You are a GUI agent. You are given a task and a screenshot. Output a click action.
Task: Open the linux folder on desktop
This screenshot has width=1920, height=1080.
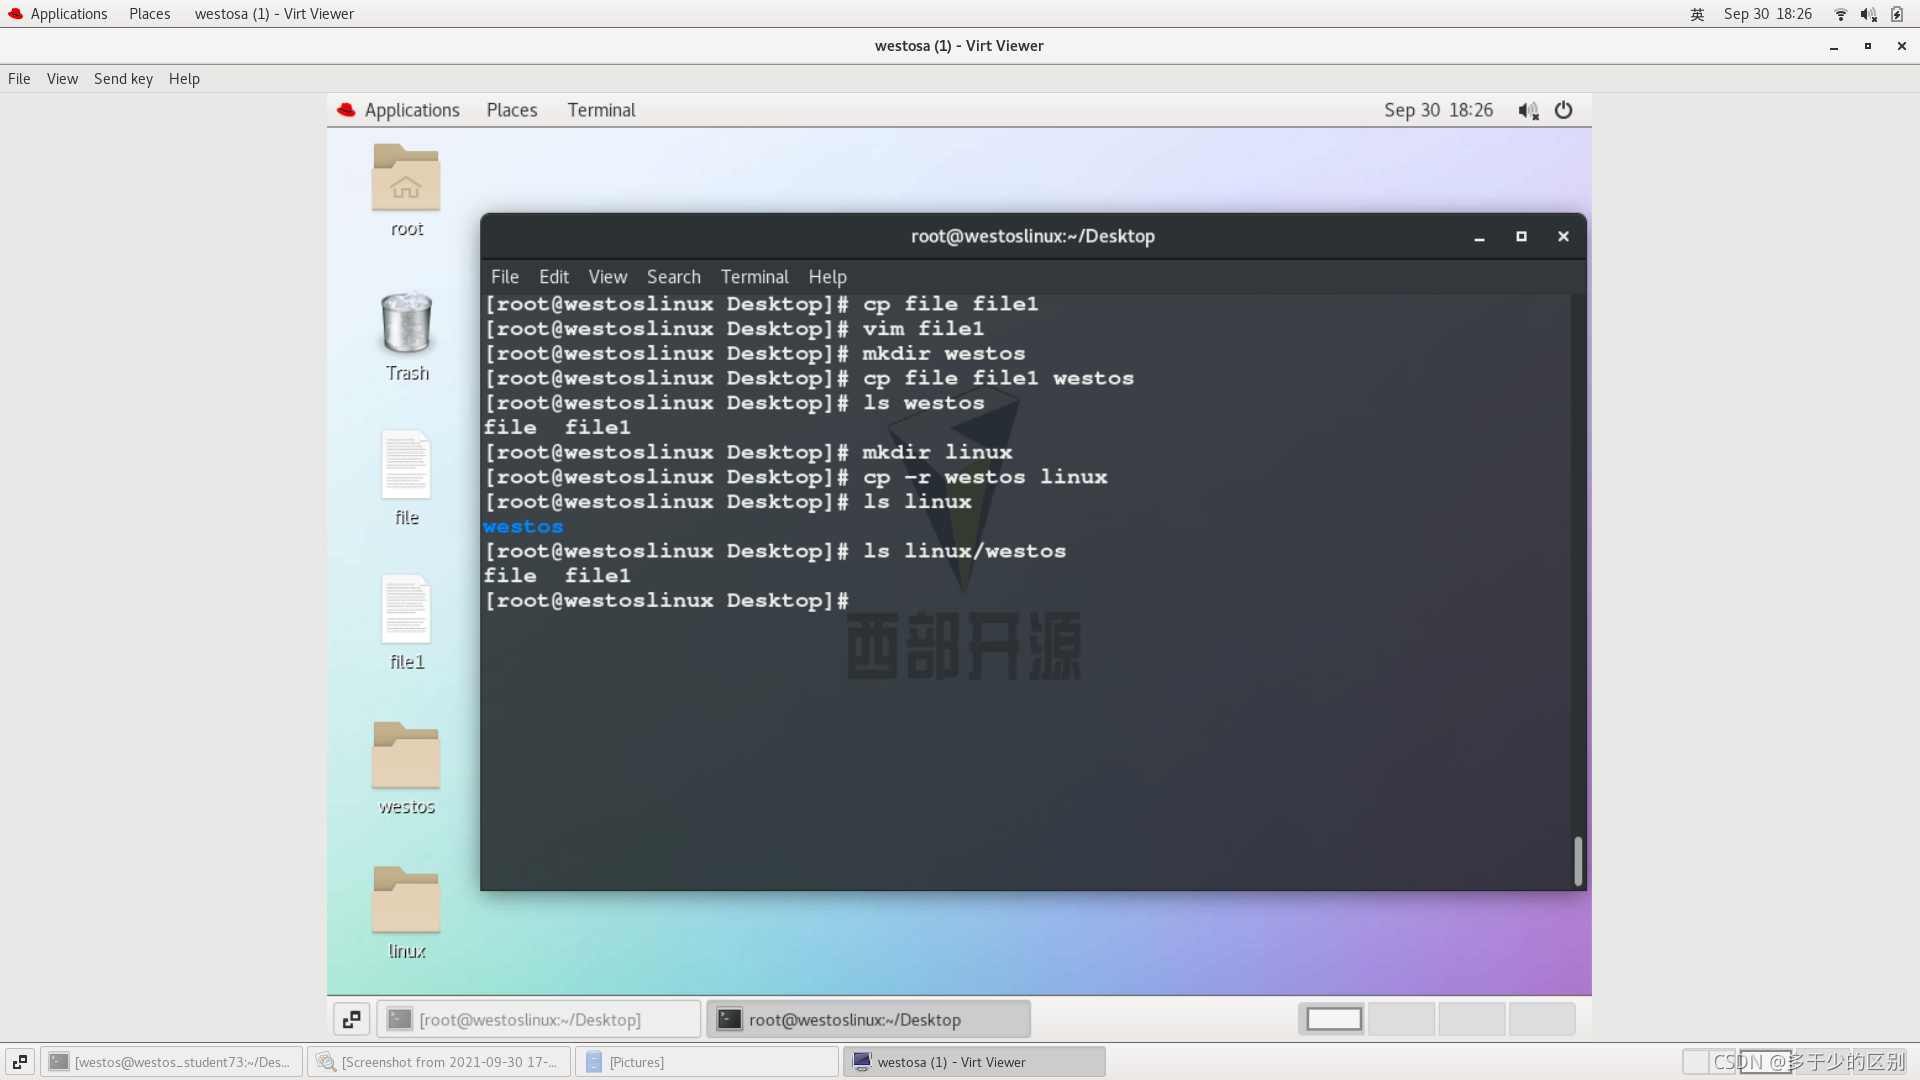coord(406,900)
